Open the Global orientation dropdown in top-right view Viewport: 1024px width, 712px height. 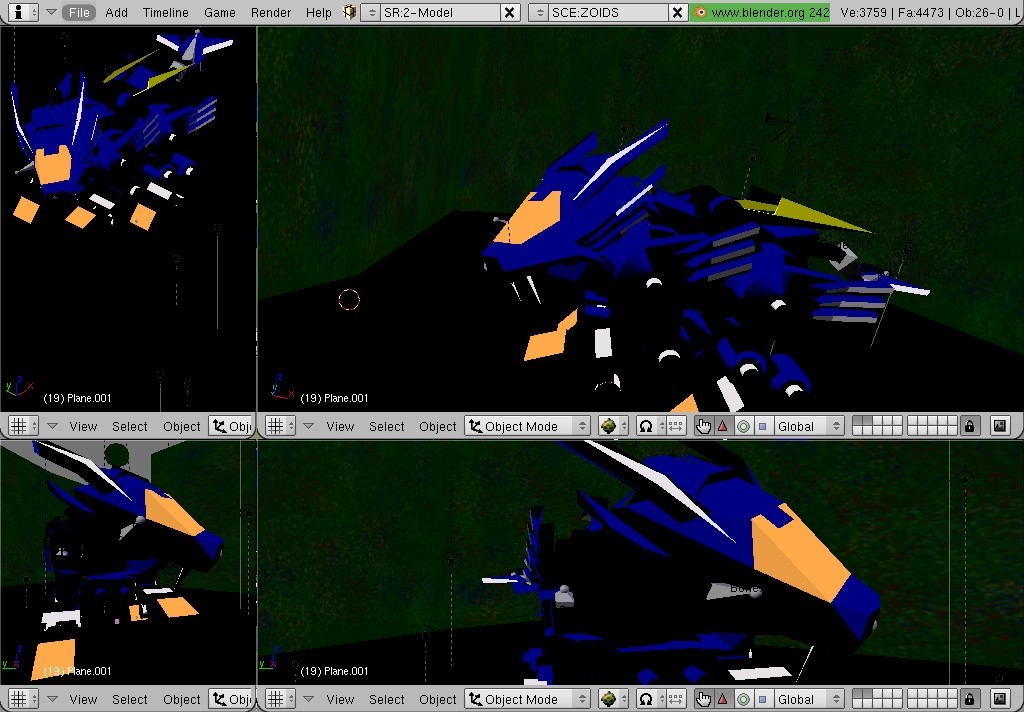point(808,426)
